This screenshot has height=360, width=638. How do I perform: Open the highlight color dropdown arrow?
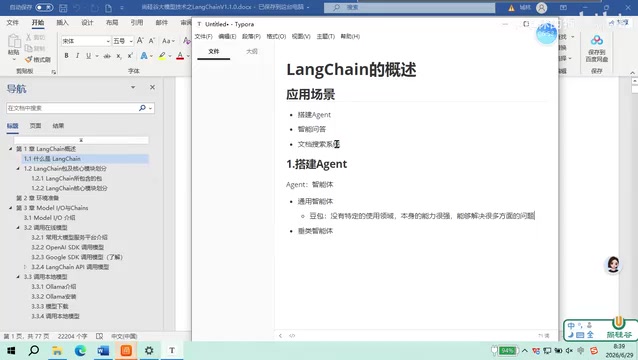click(x=170, y=56)
